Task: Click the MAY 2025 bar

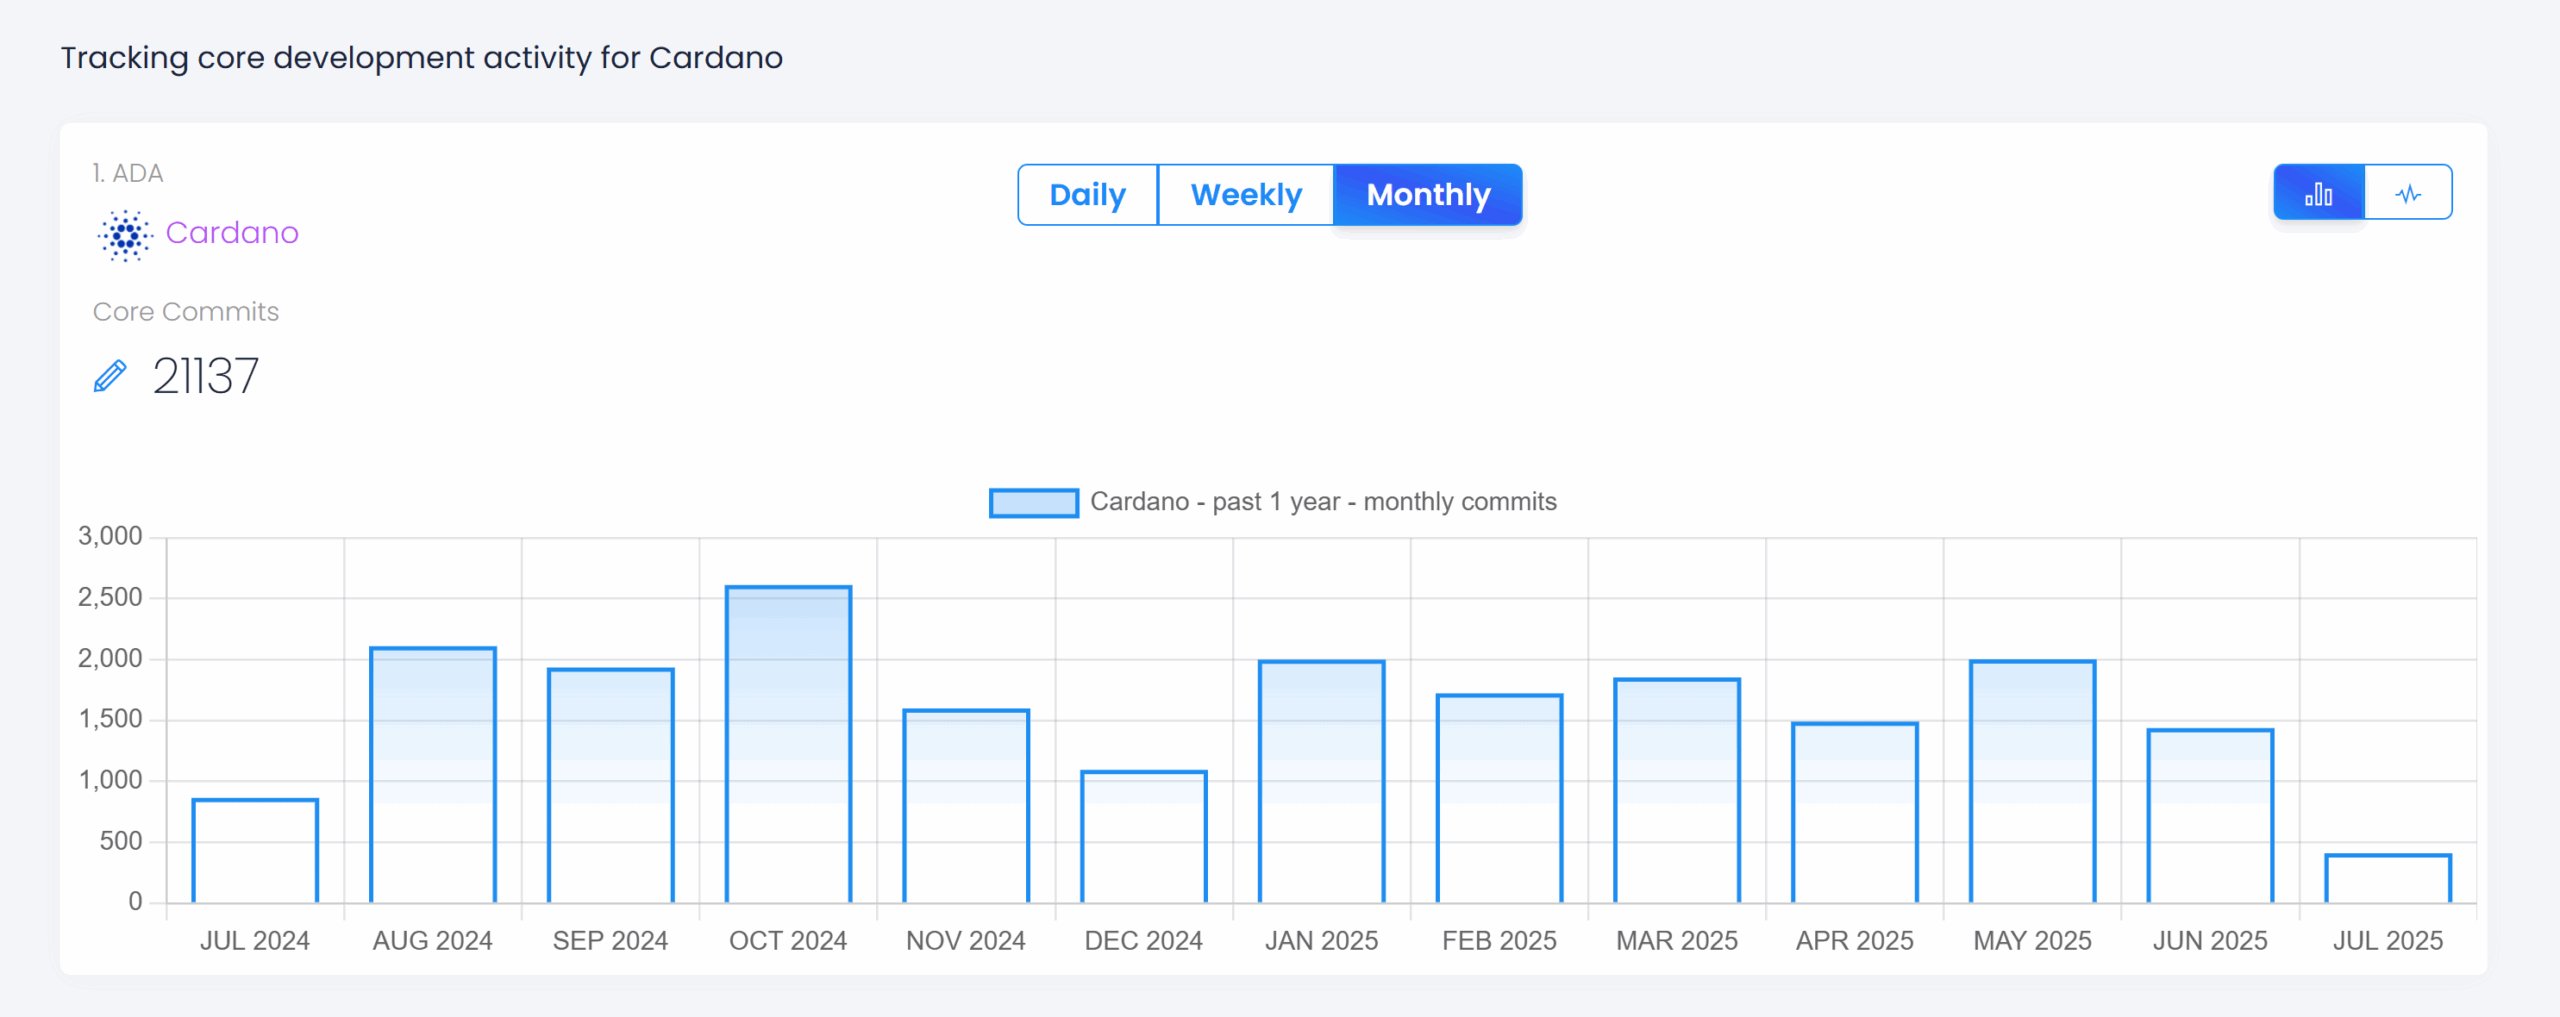Action: [x=2033, y=782]
